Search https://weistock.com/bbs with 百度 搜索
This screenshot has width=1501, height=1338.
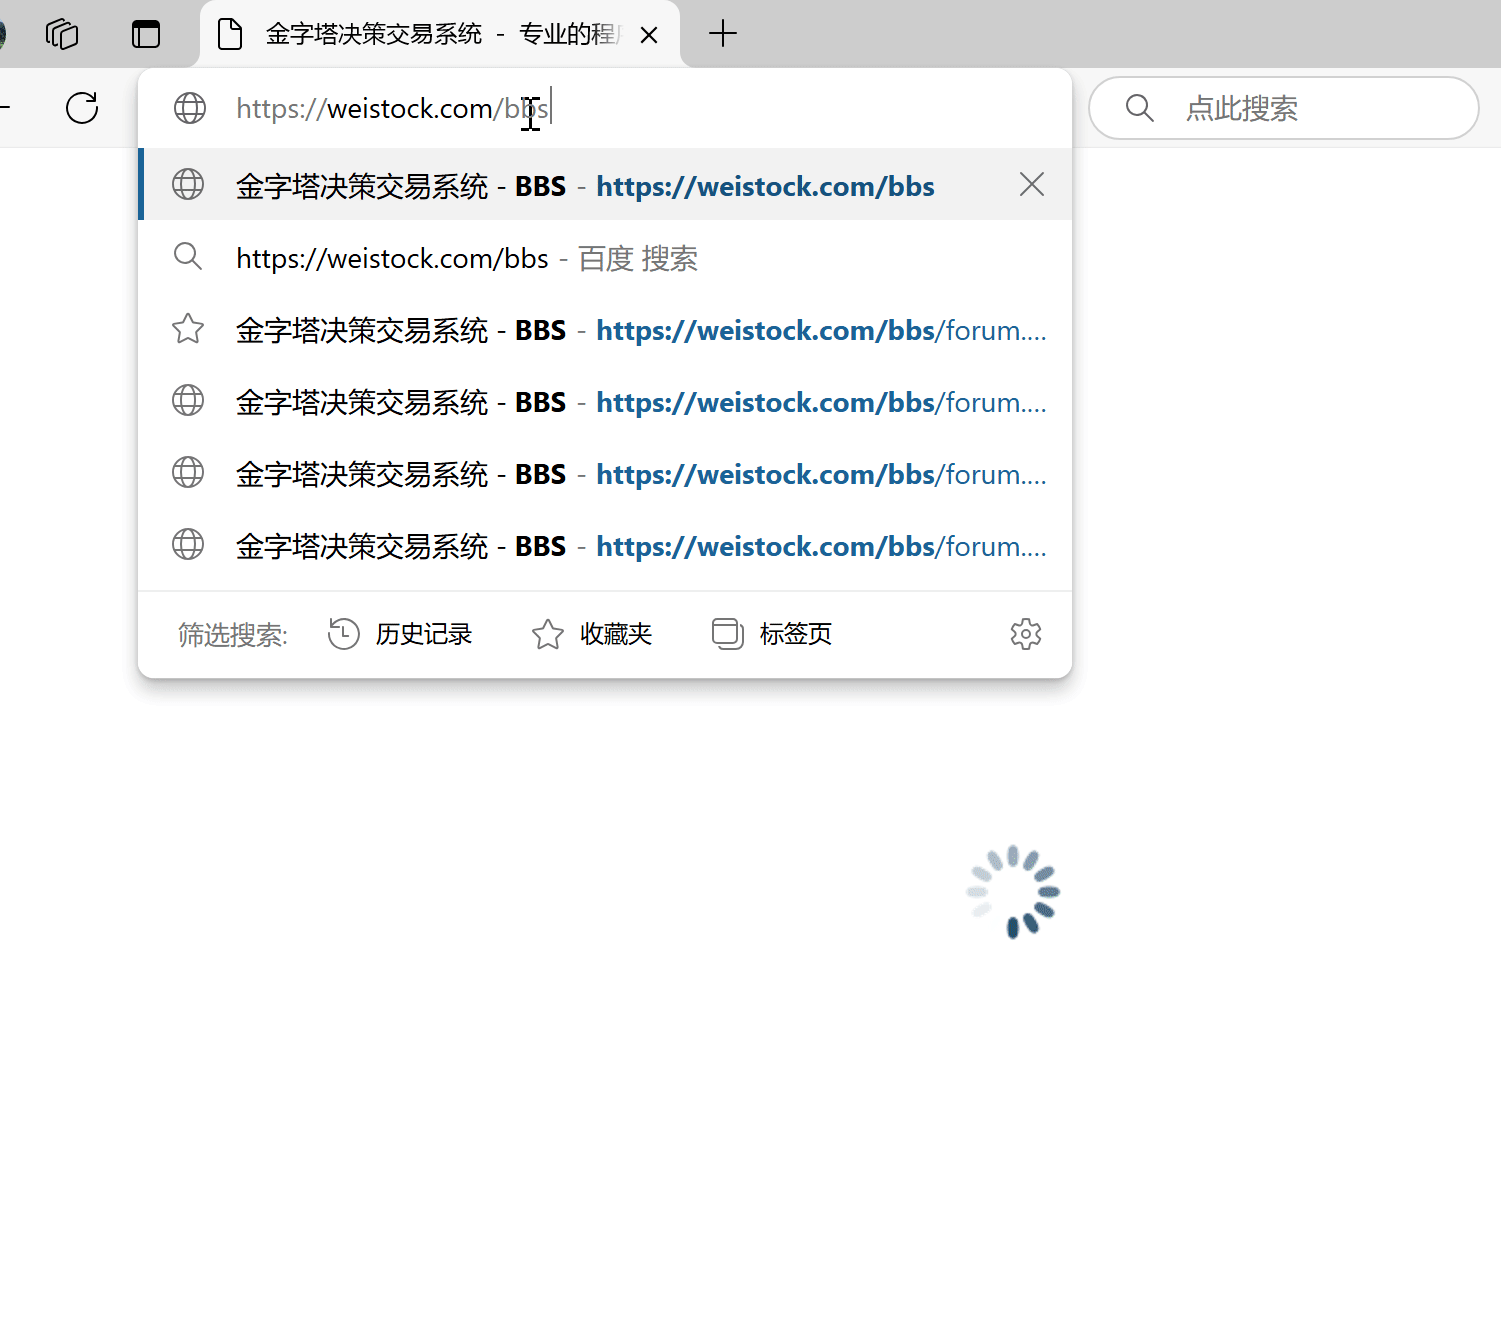point(605,258)
